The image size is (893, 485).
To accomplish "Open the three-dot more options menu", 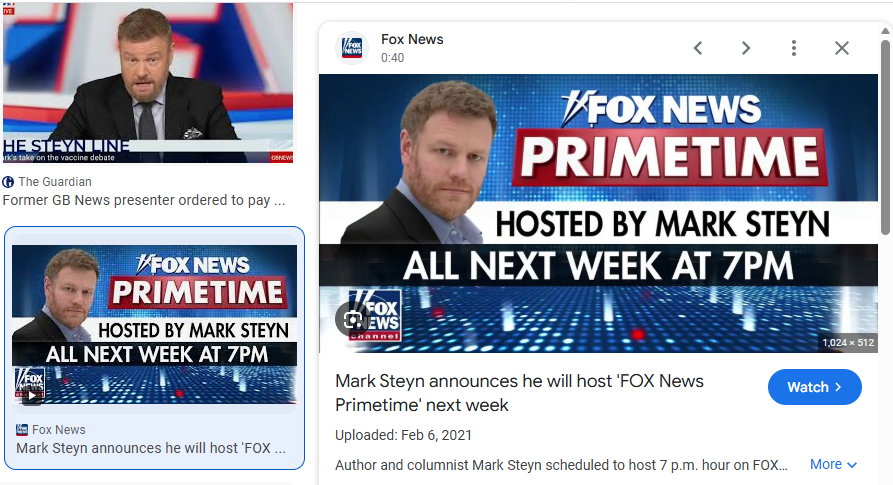I will pyautogui.click(x=793, y=48).
